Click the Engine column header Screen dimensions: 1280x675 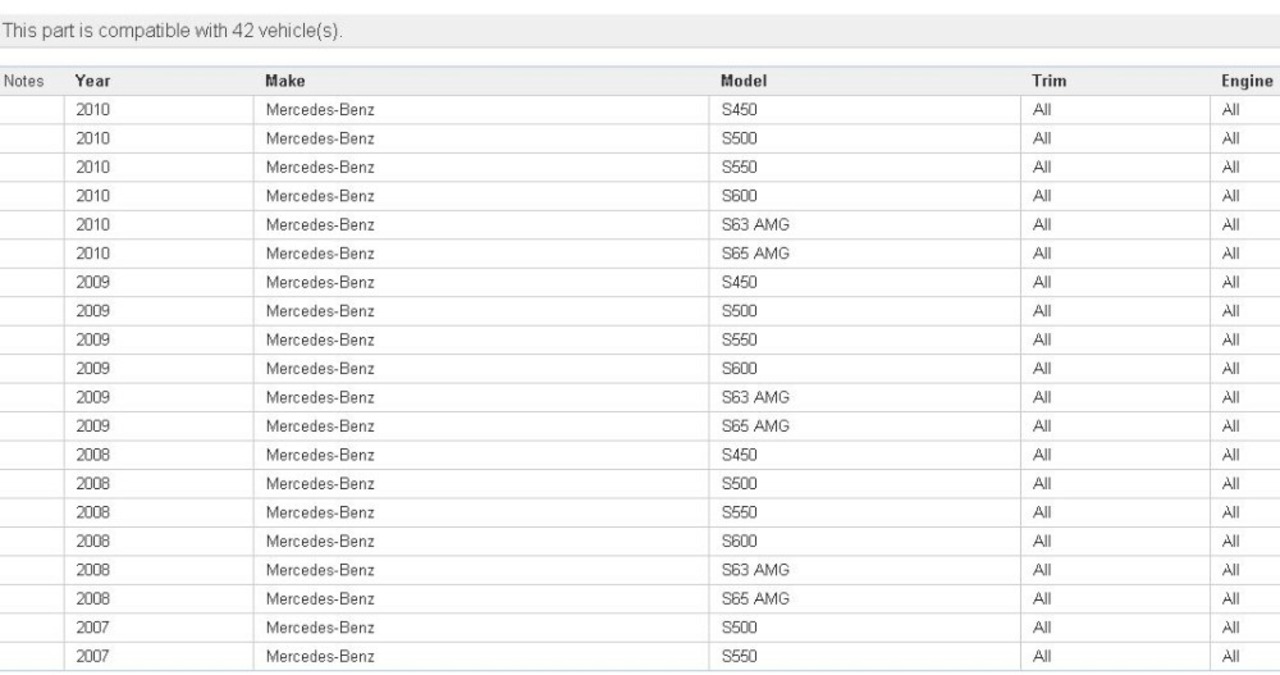pyautogui.click(x=1246, y=81)
